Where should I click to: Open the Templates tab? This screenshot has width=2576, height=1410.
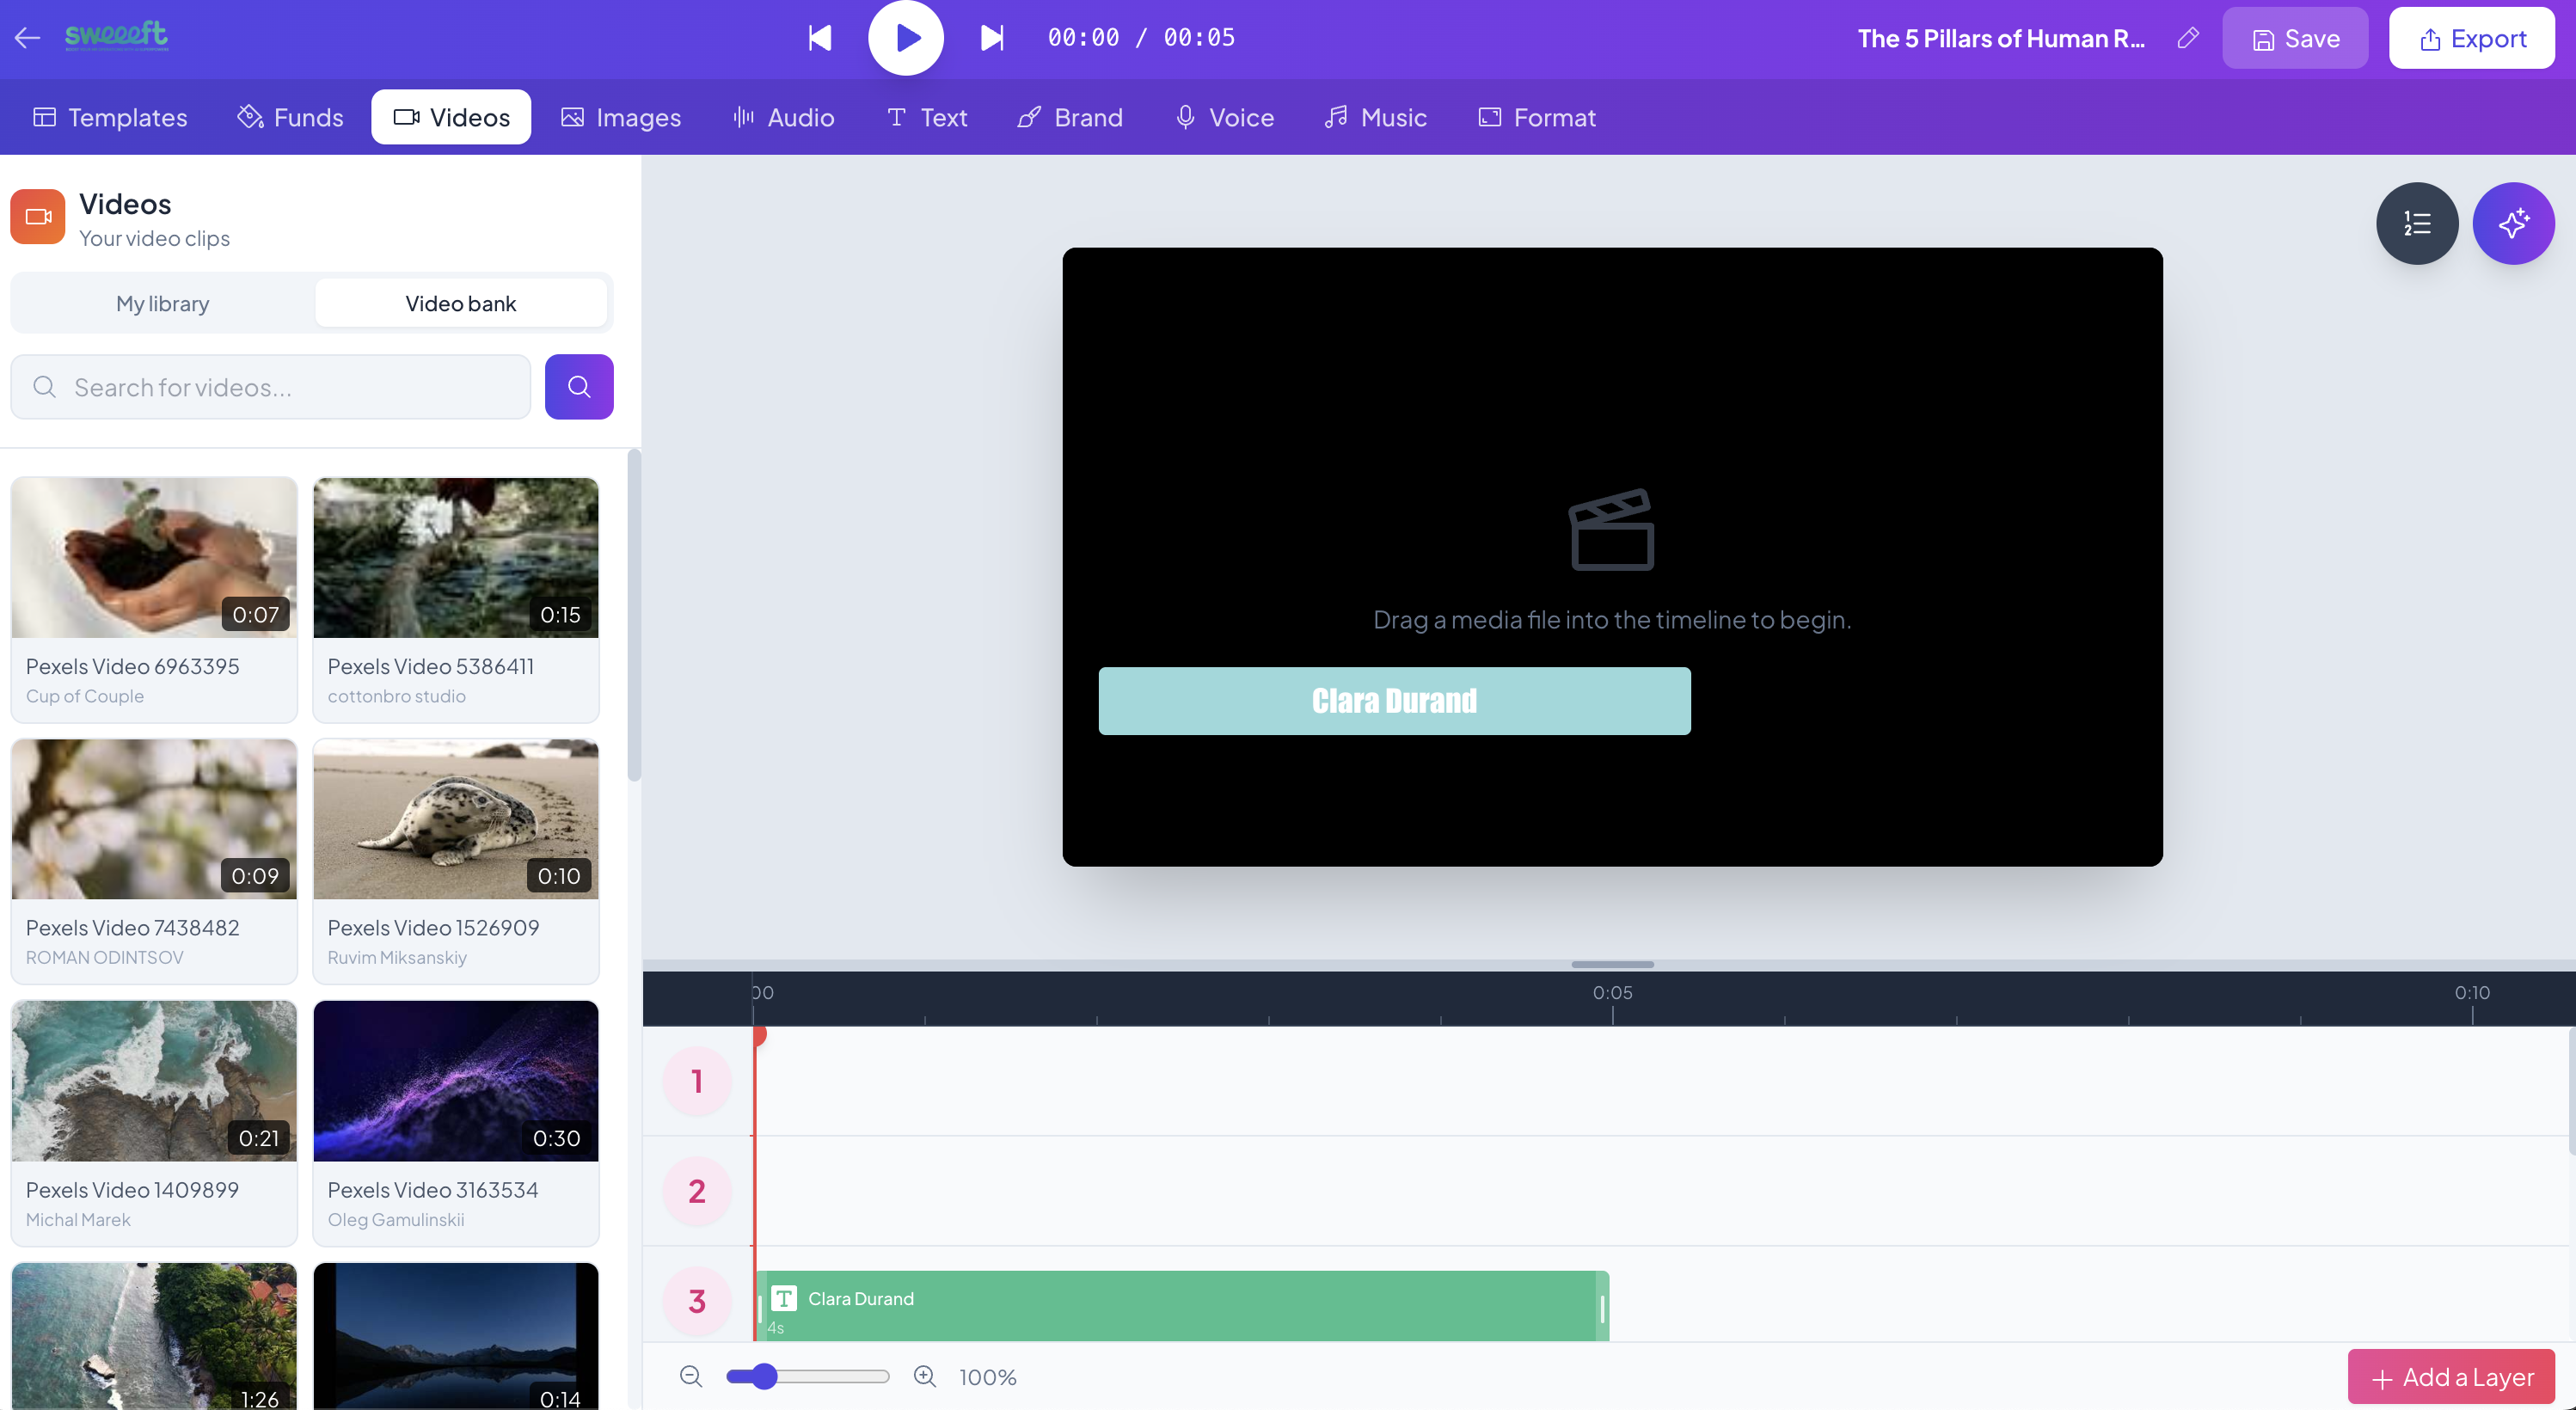[x=109, y=117]
